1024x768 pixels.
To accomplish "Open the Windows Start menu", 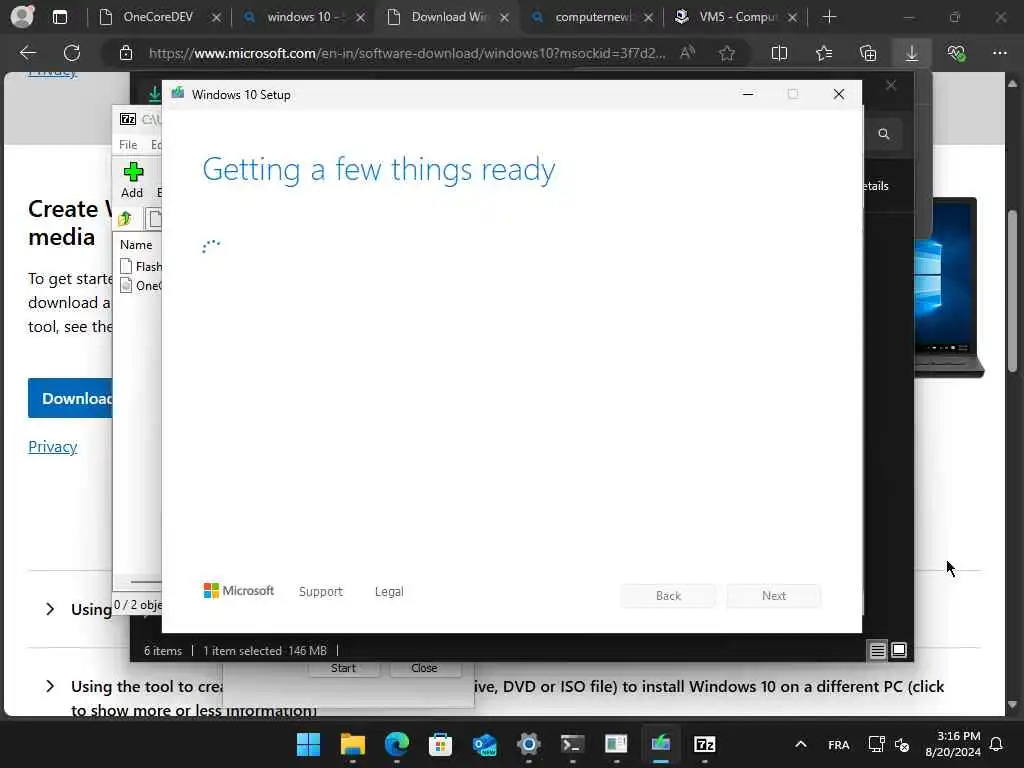I will [x=308, y=744].
